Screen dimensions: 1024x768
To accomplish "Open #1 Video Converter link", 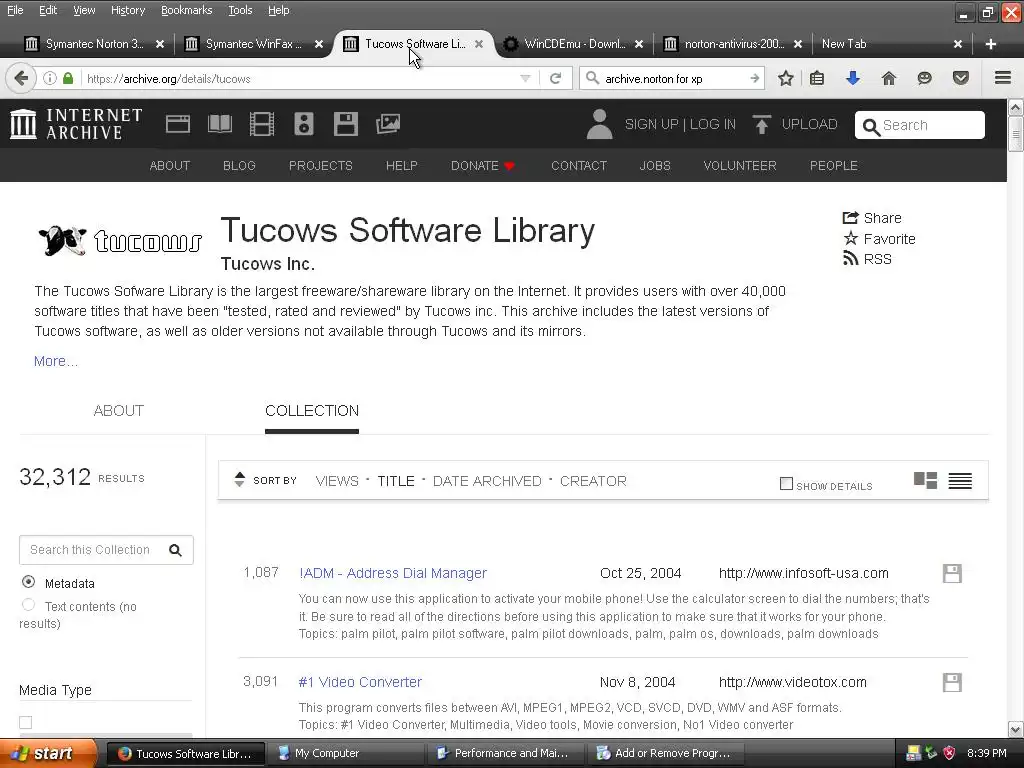I will point(360,682).
